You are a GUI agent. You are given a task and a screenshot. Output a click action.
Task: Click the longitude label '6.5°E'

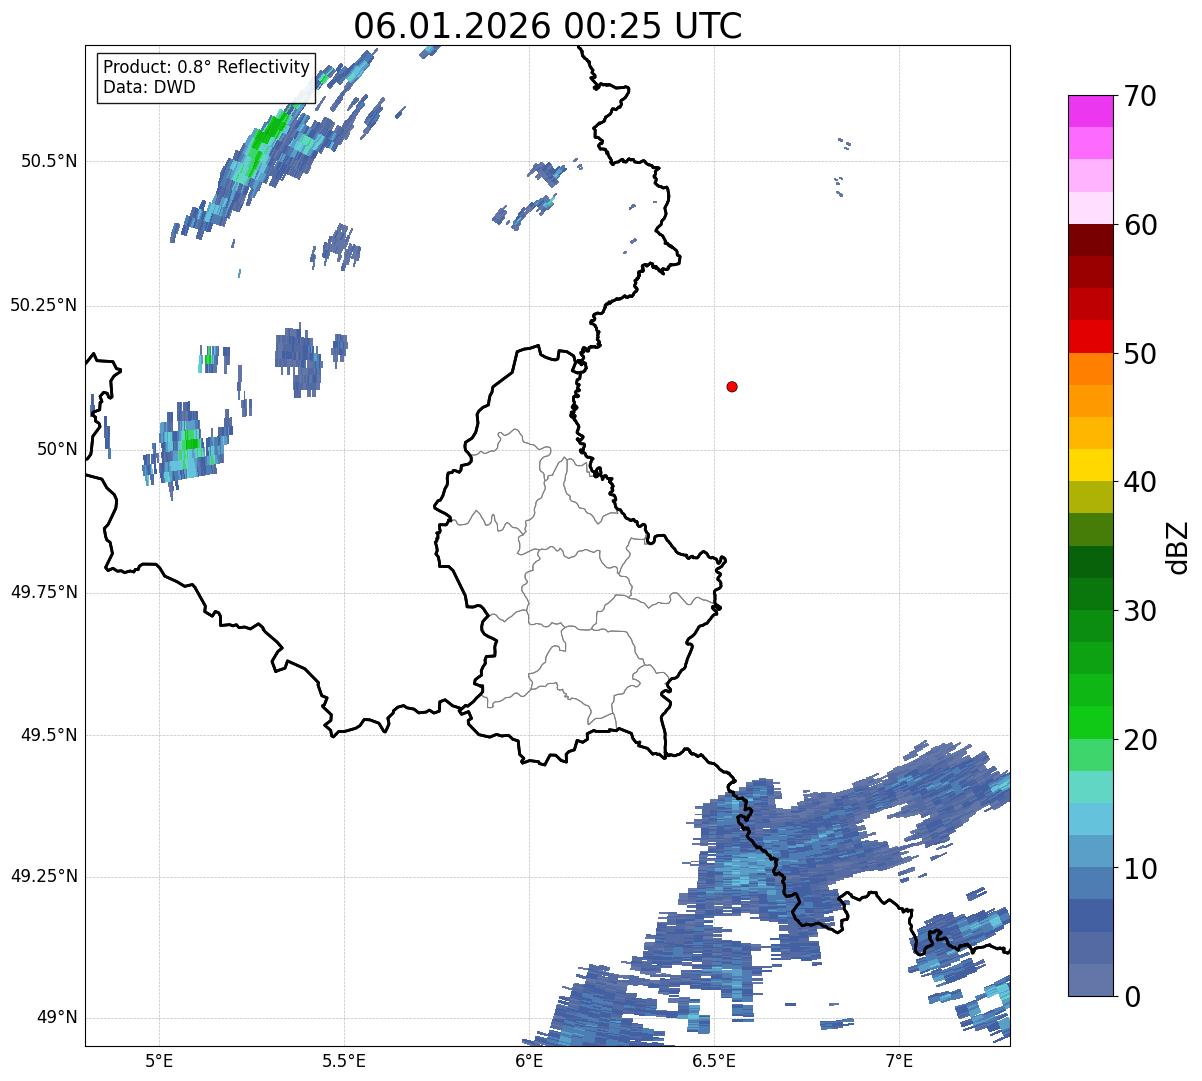click(x=714, y=1060)
